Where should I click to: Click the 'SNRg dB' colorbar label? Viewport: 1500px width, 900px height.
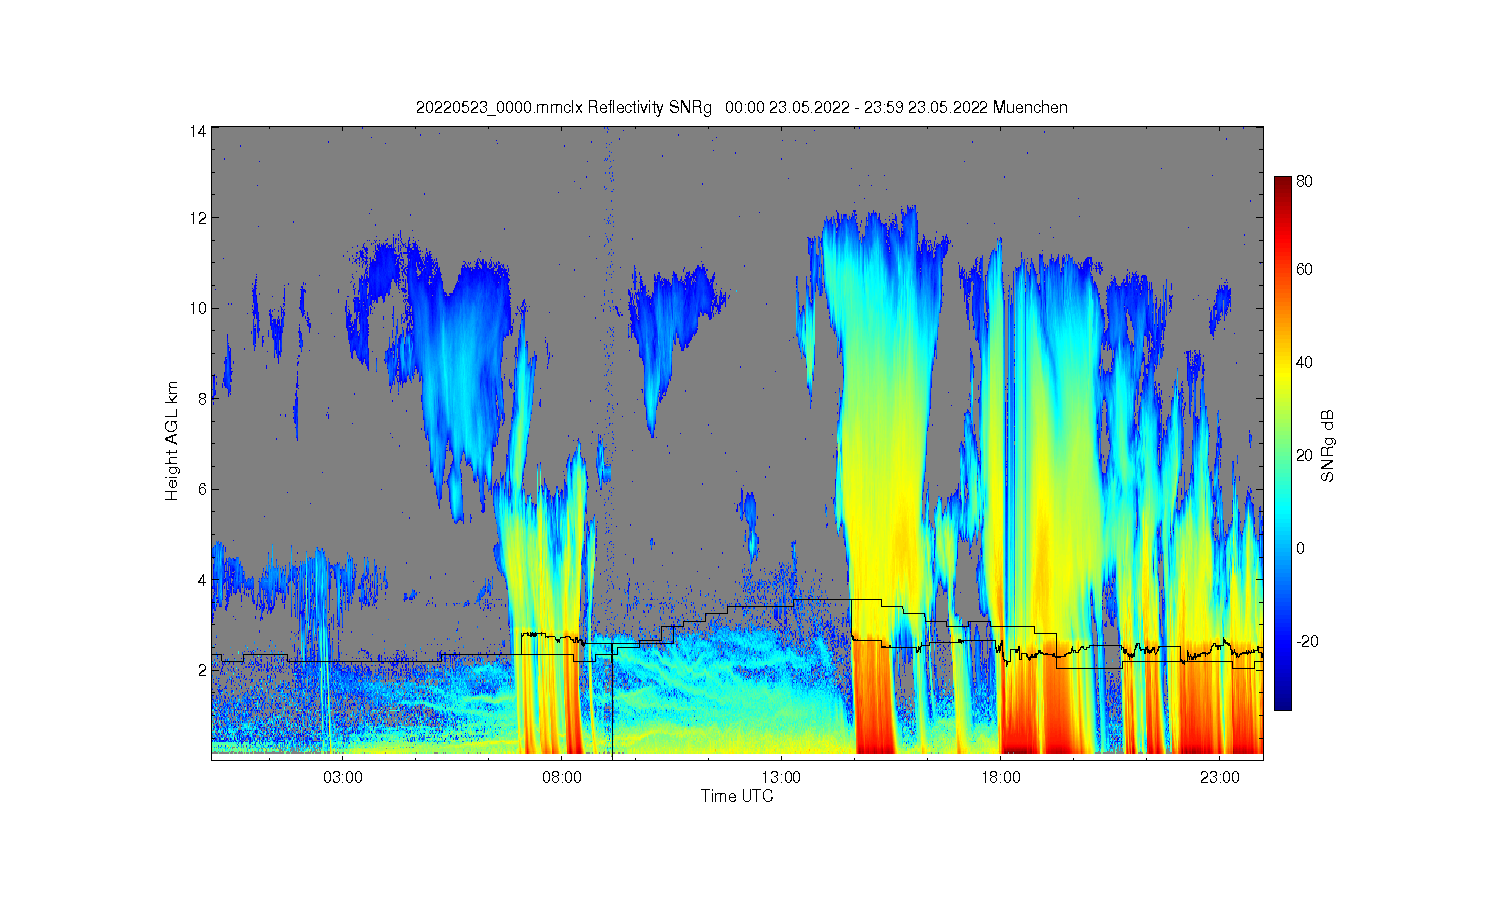point(1328,446)
